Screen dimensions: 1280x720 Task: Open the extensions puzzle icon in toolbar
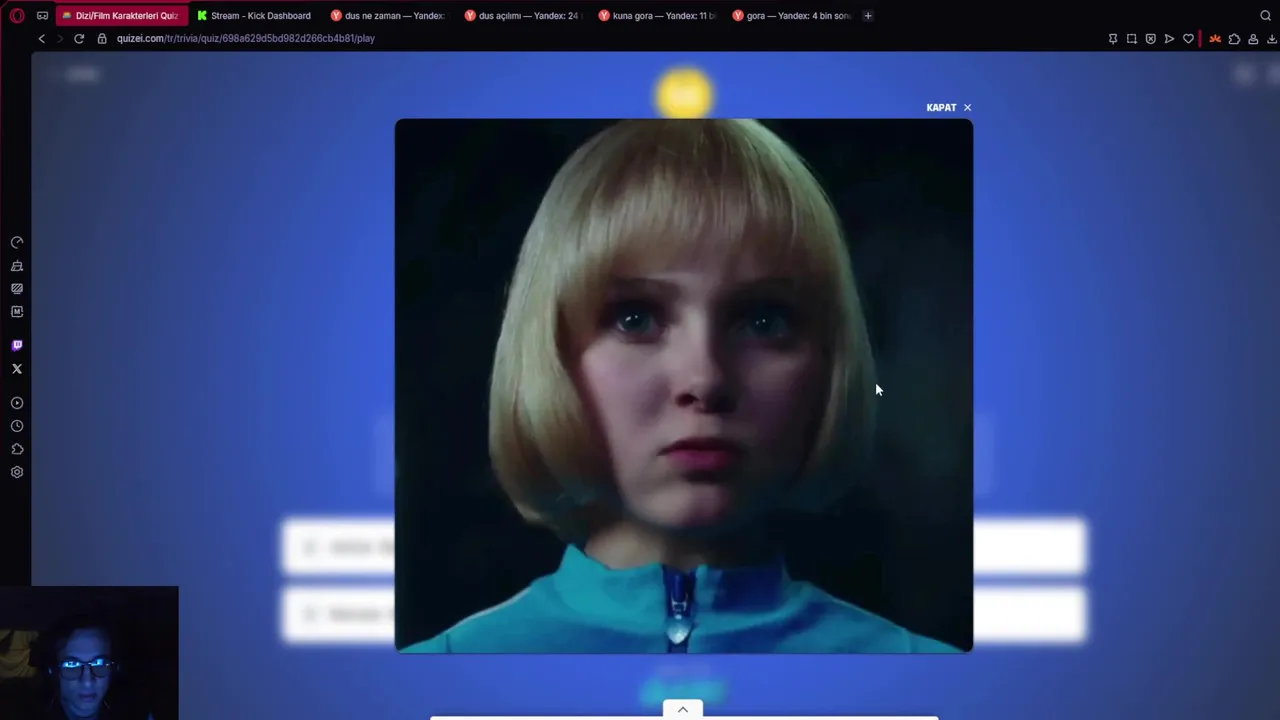[1235, 39]
